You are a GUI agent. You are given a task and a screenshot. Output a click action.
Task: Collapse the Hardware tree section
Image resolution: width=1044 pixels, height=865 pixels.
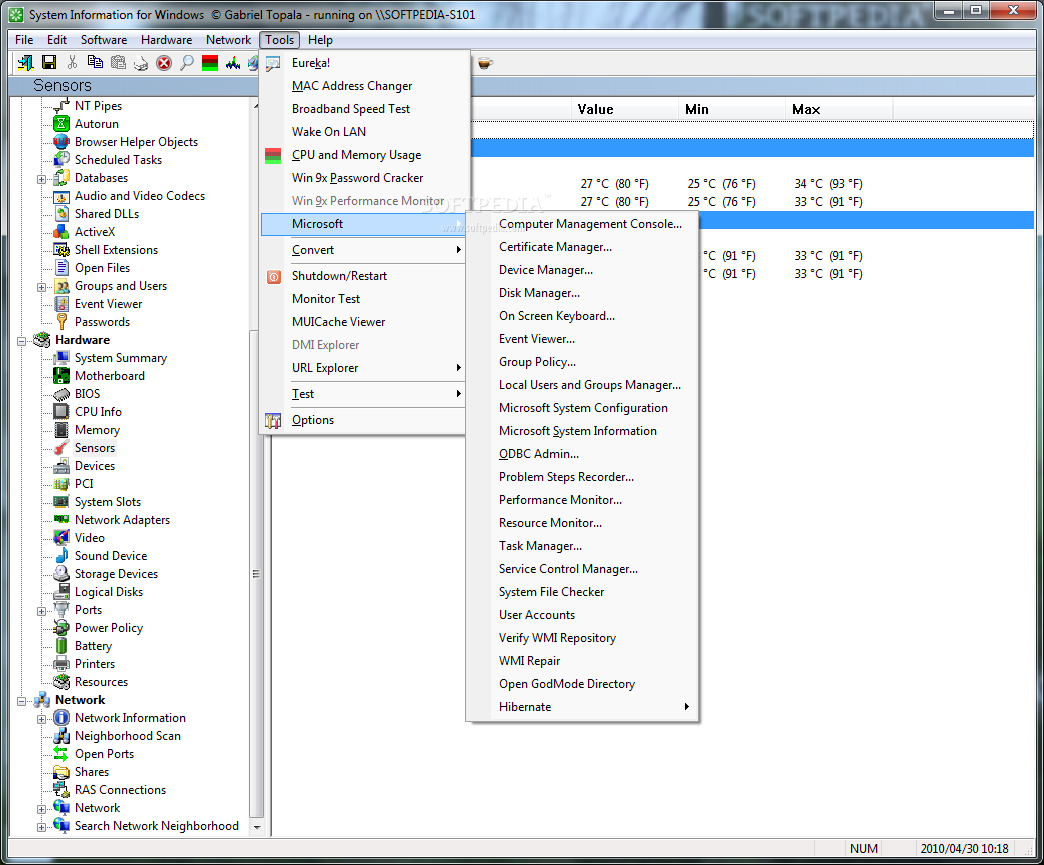pyautogui.click(x=21, y=340)
